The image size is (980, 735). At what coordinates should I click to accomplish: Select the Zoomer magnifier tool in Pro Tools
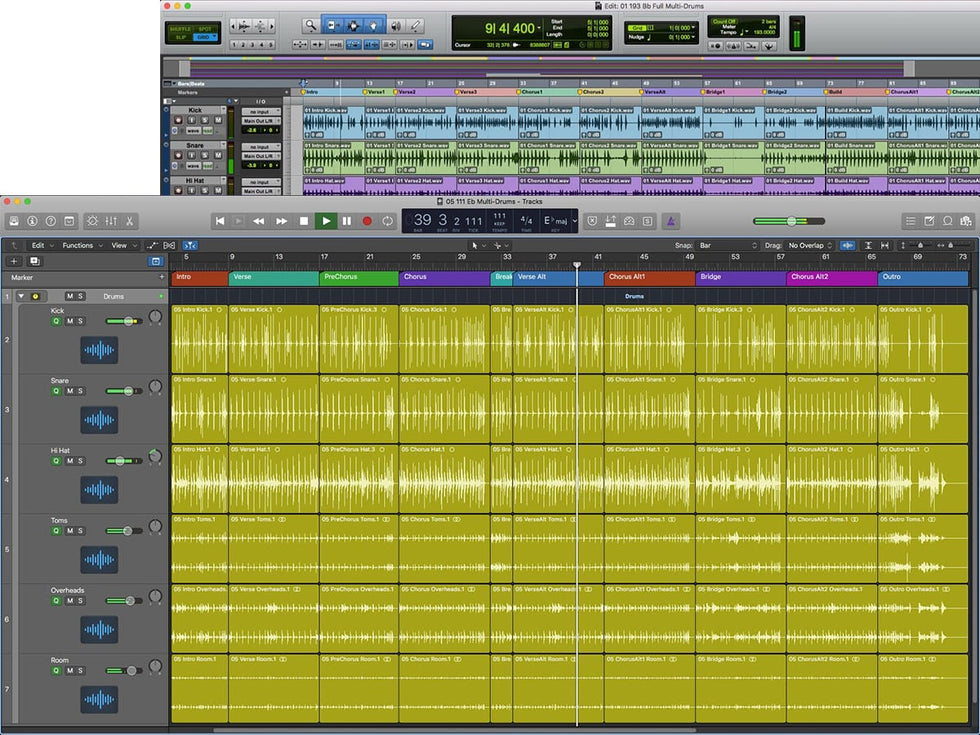point(311,25)
